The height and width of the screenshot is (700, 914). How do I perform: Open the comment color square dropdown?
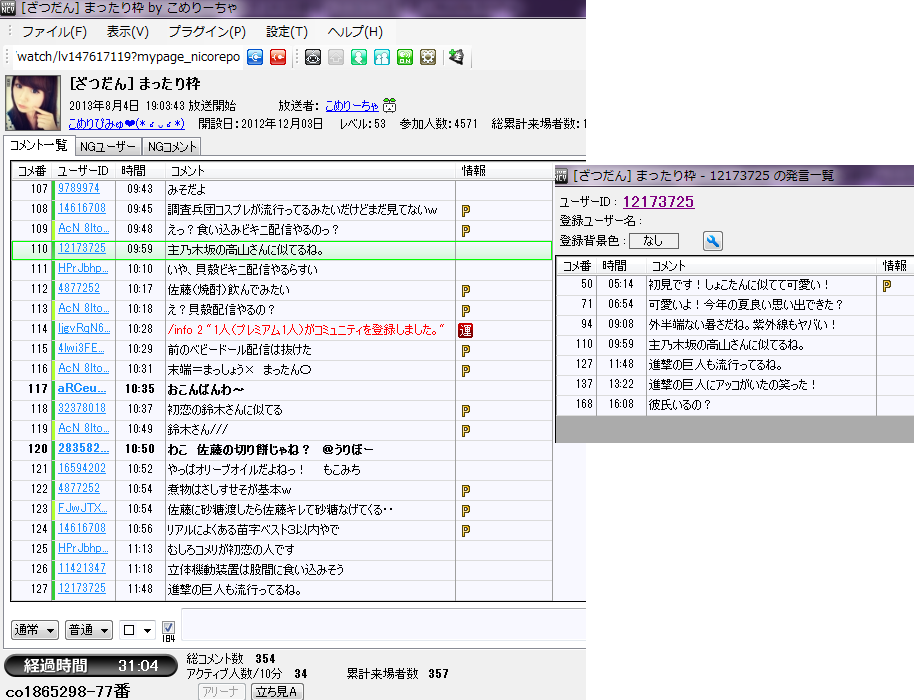pyautogui.click(x=137, y=630)
